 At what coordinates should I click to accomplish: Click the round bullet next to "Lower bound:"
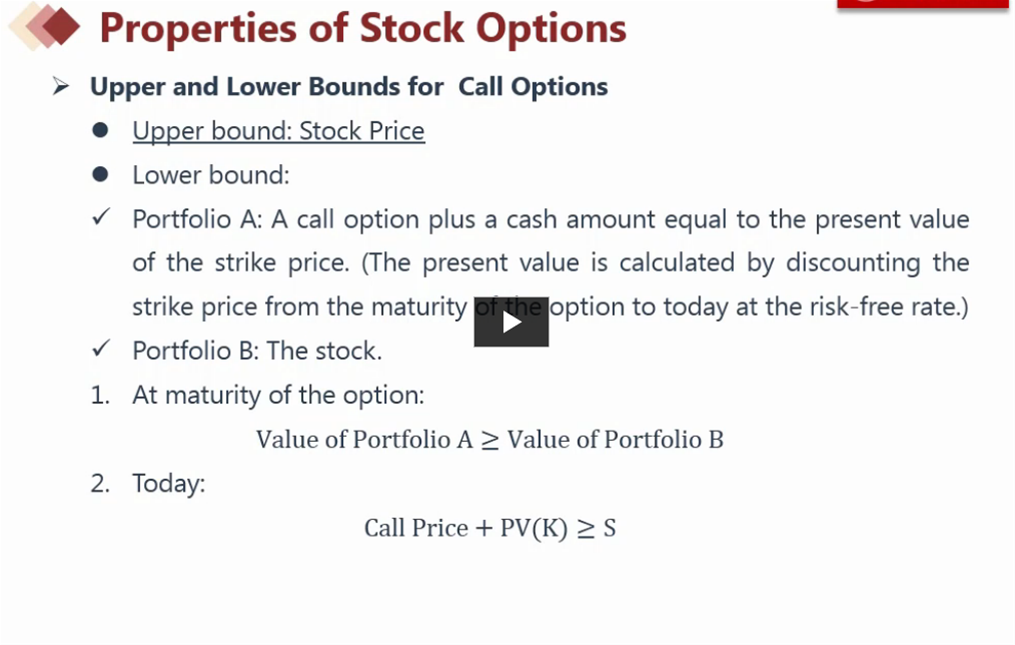[x=100, y=174]
